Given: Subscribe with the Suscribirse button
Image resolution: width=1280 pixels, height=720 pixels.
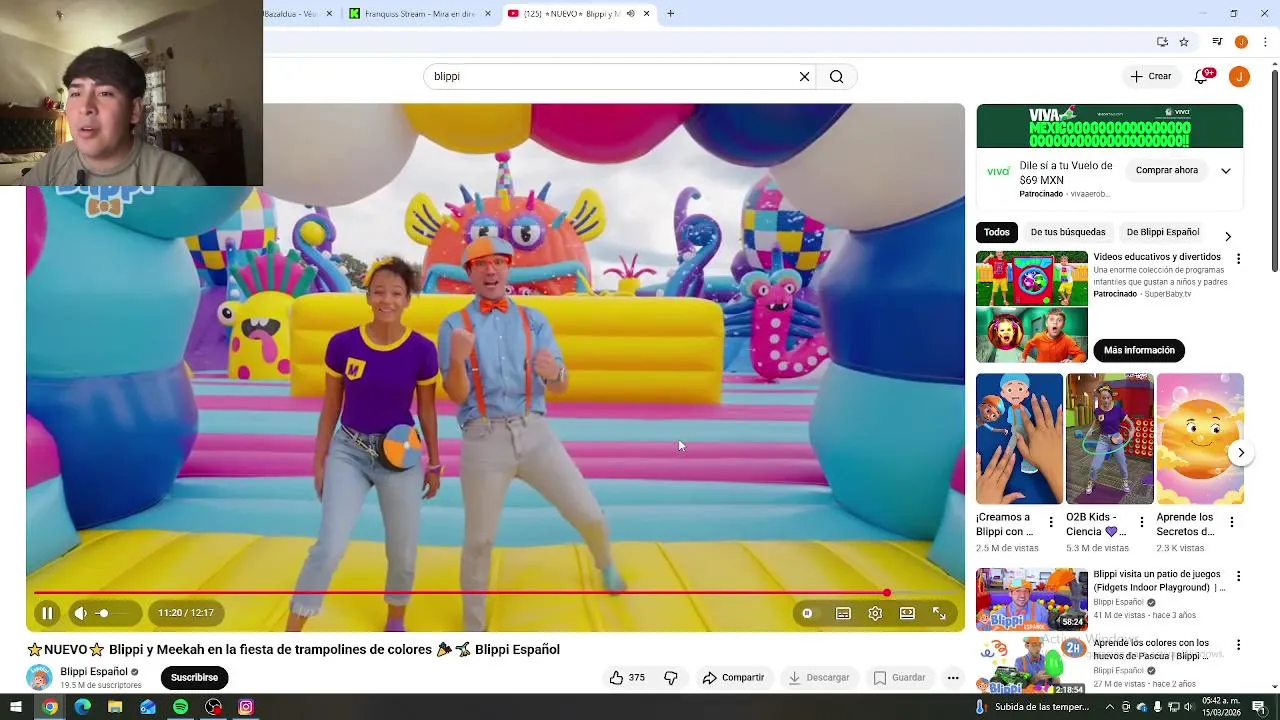Looking at the screenshot, I should tap(194, 678).
